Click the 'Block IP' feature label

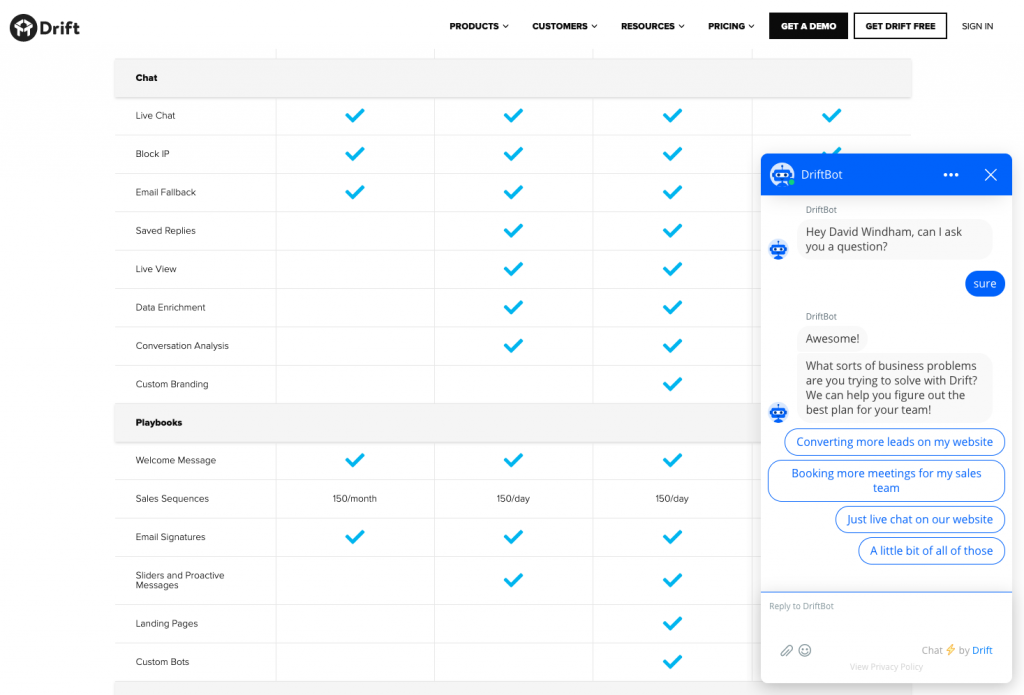(x=152, y=154)
